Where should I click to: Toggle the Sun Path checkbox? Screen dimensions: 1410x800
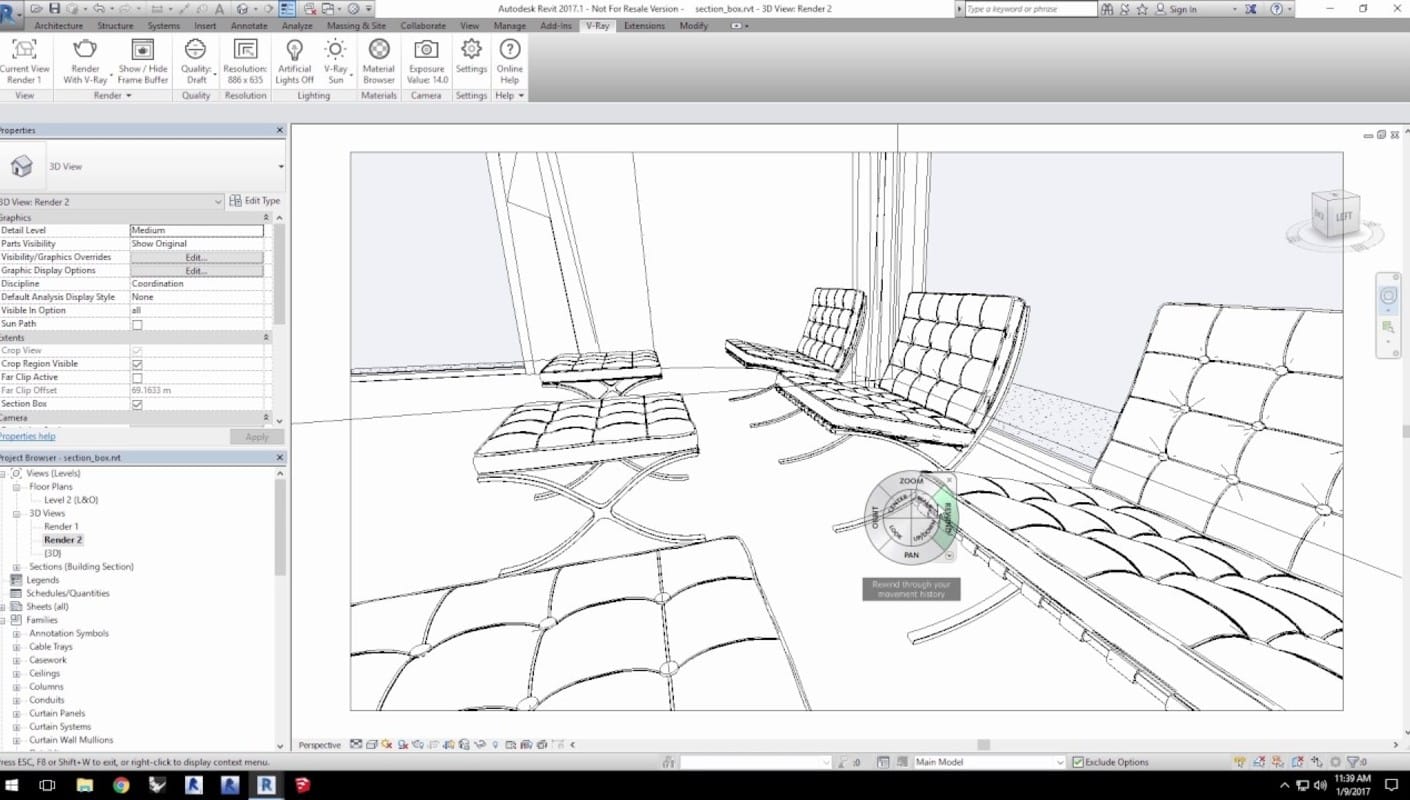tap(137, 324)
